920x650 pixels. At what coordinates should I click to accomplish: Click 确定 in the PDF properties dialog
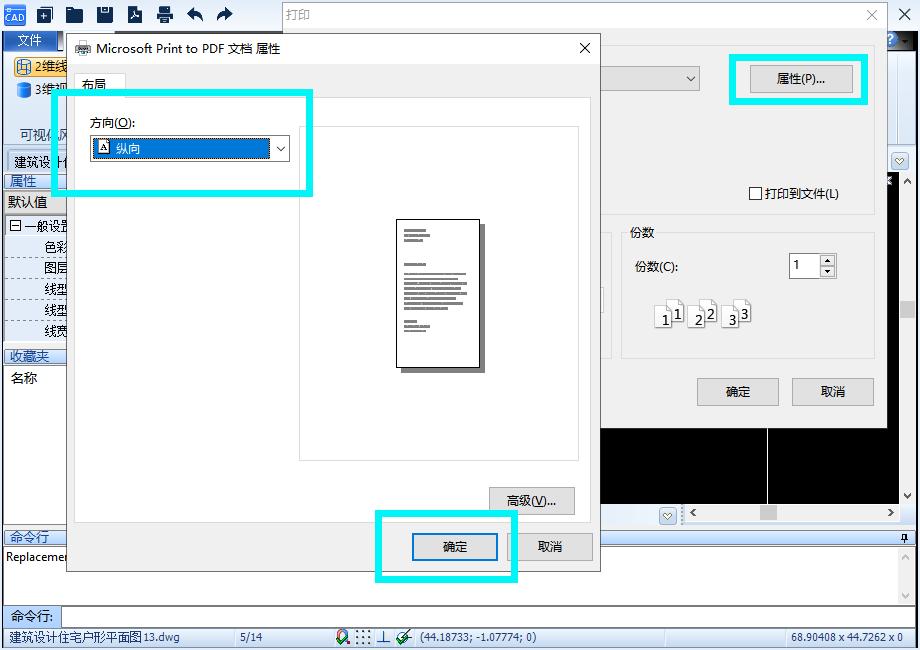[455, 547]
